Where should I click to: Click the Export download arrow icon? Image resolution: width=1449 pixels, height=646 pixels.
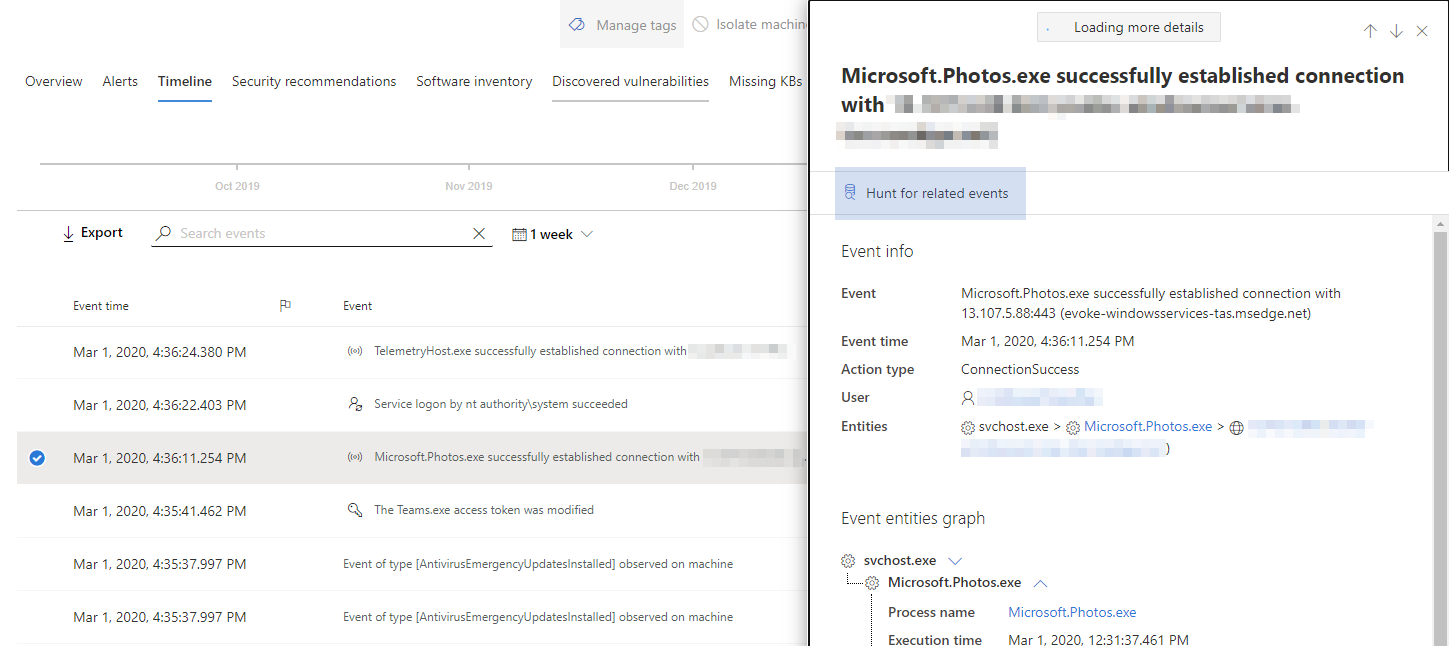[x=68, y=233]
